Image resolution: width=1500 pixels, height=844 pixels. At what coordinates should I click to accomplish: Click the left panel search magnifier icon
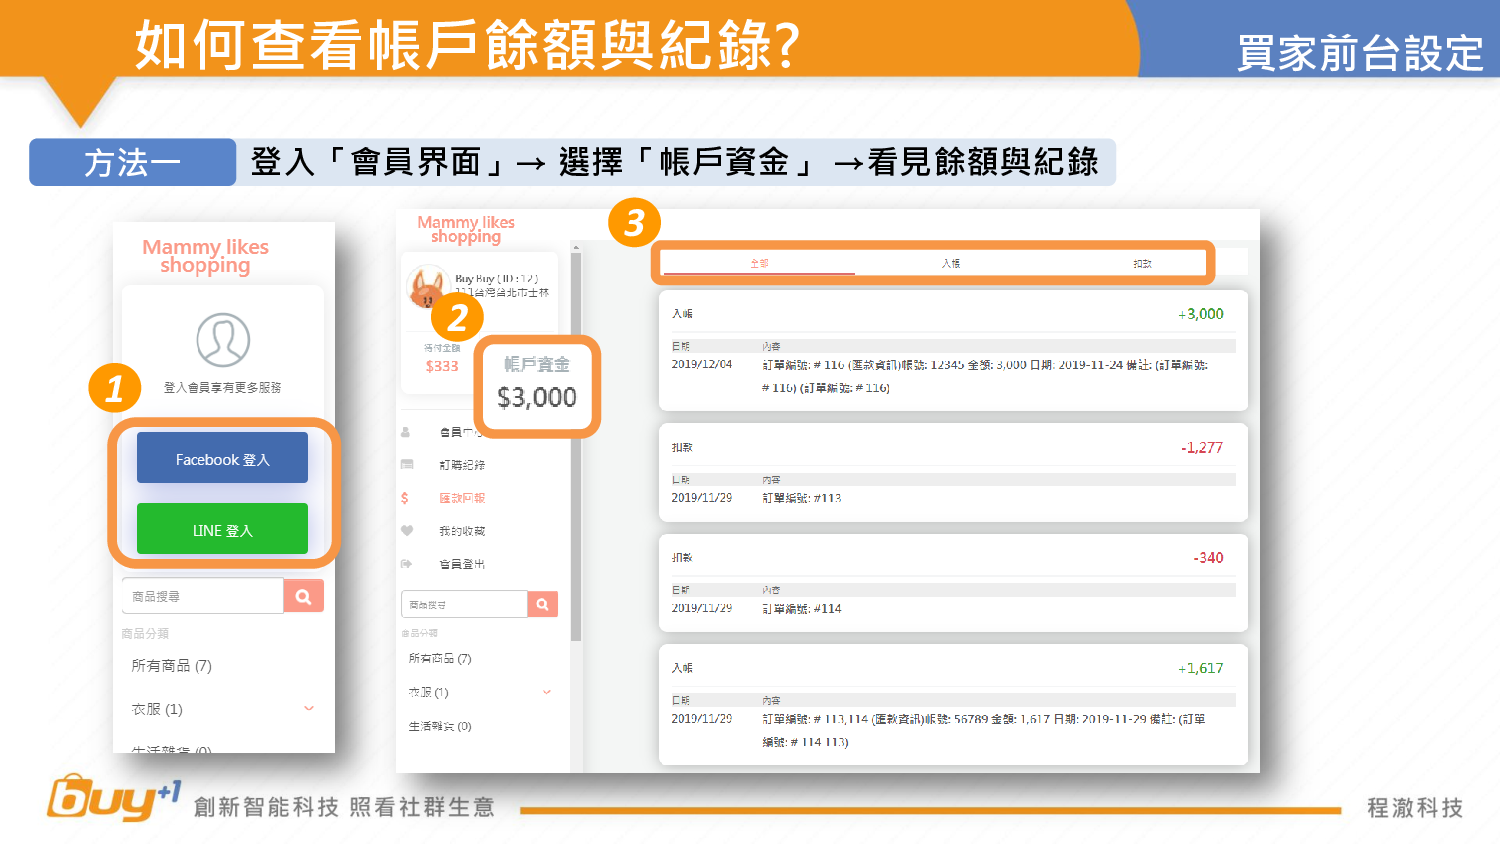pos(304,596)
